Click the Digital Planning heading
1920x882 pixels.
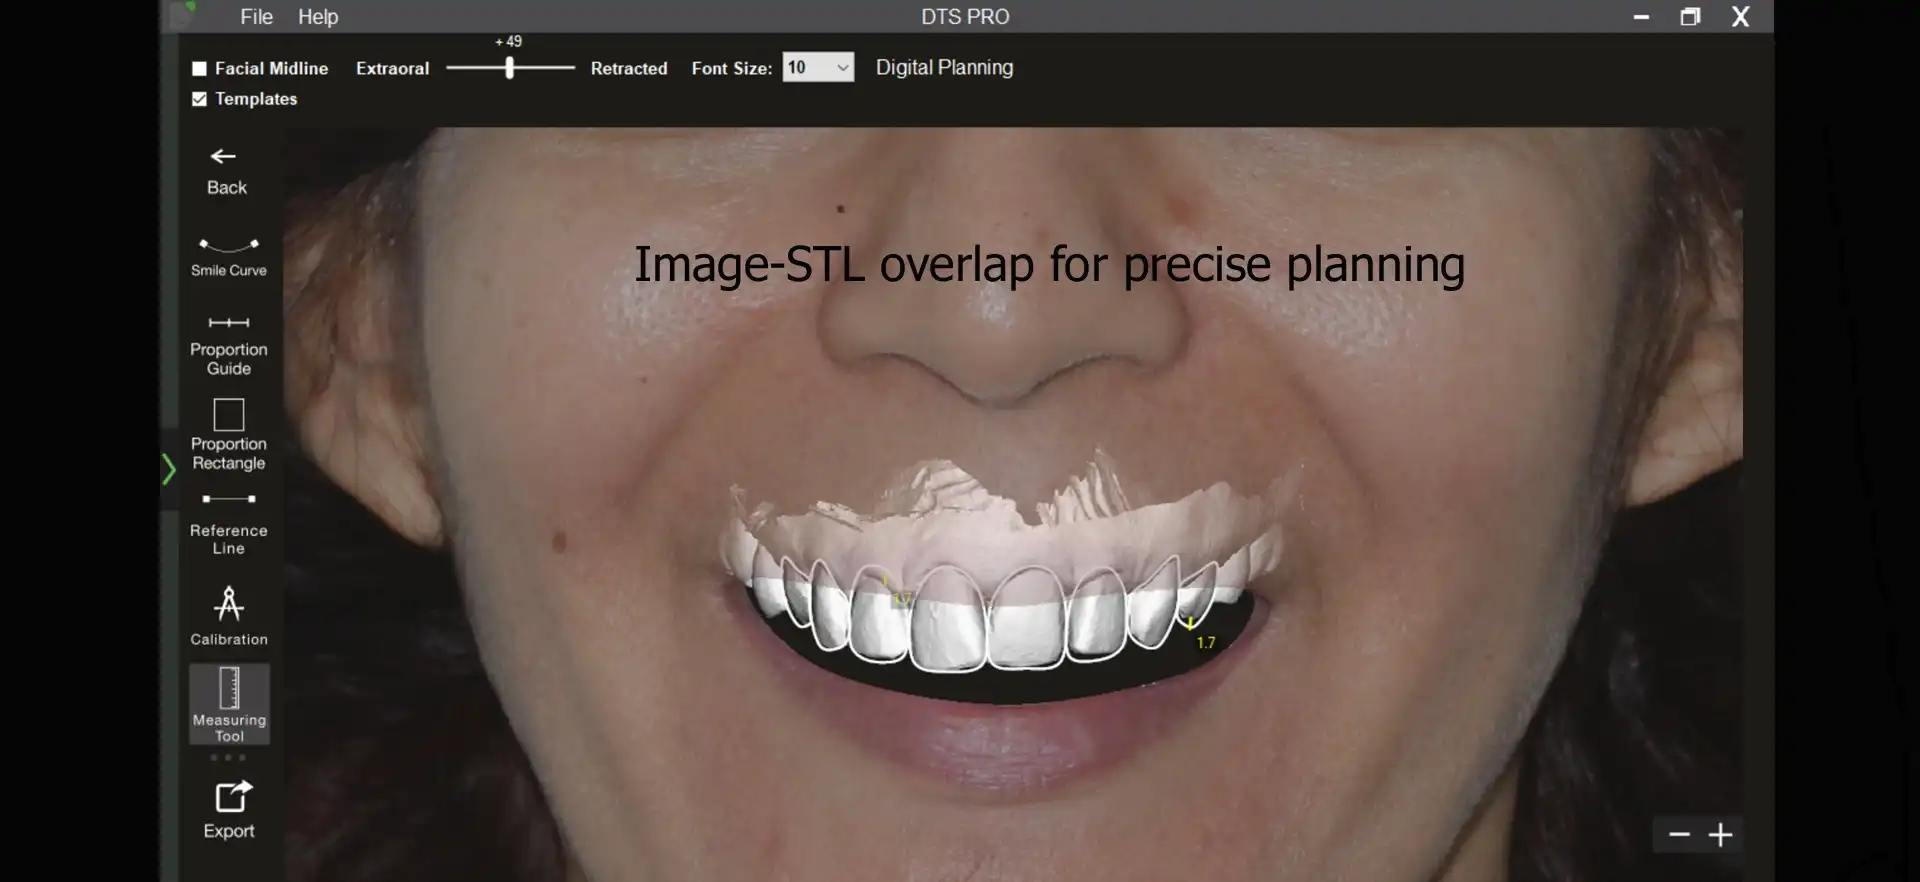pyautogui.click(x=944, y=67)
